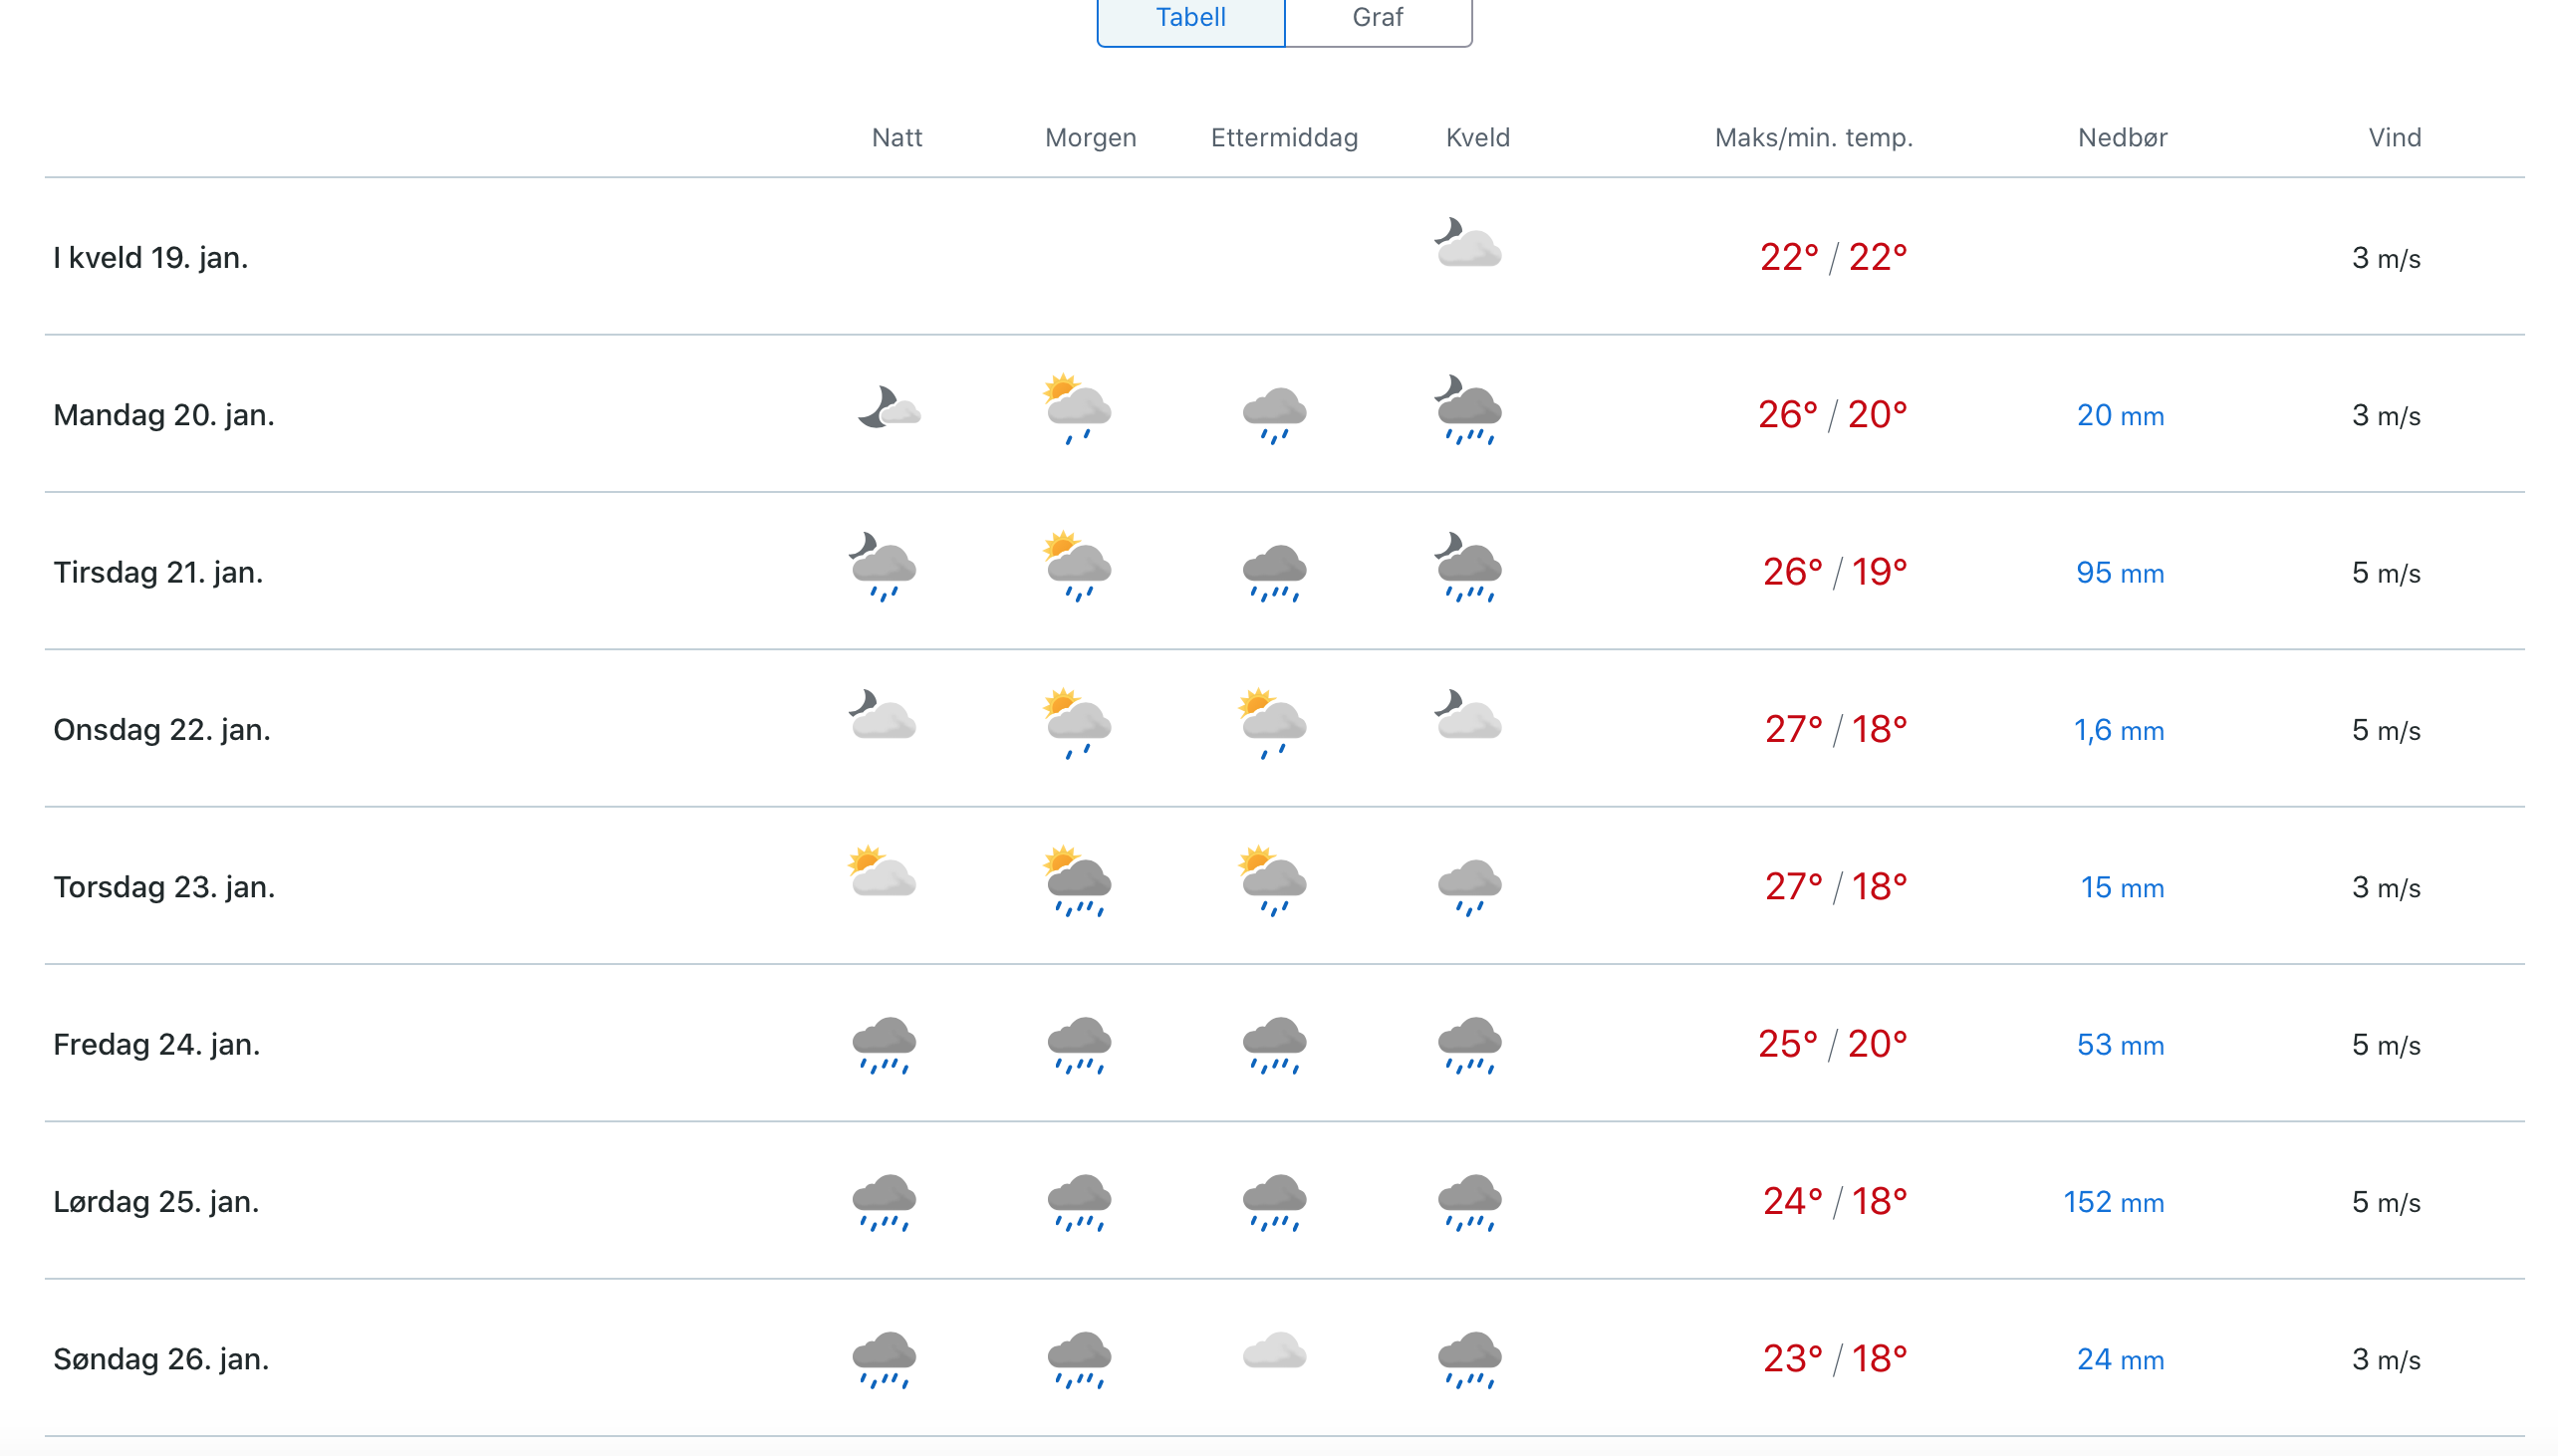Expand the I kveld 19. jan. row
This screenshot has width=2558, height=1456.
(1284, 257)
